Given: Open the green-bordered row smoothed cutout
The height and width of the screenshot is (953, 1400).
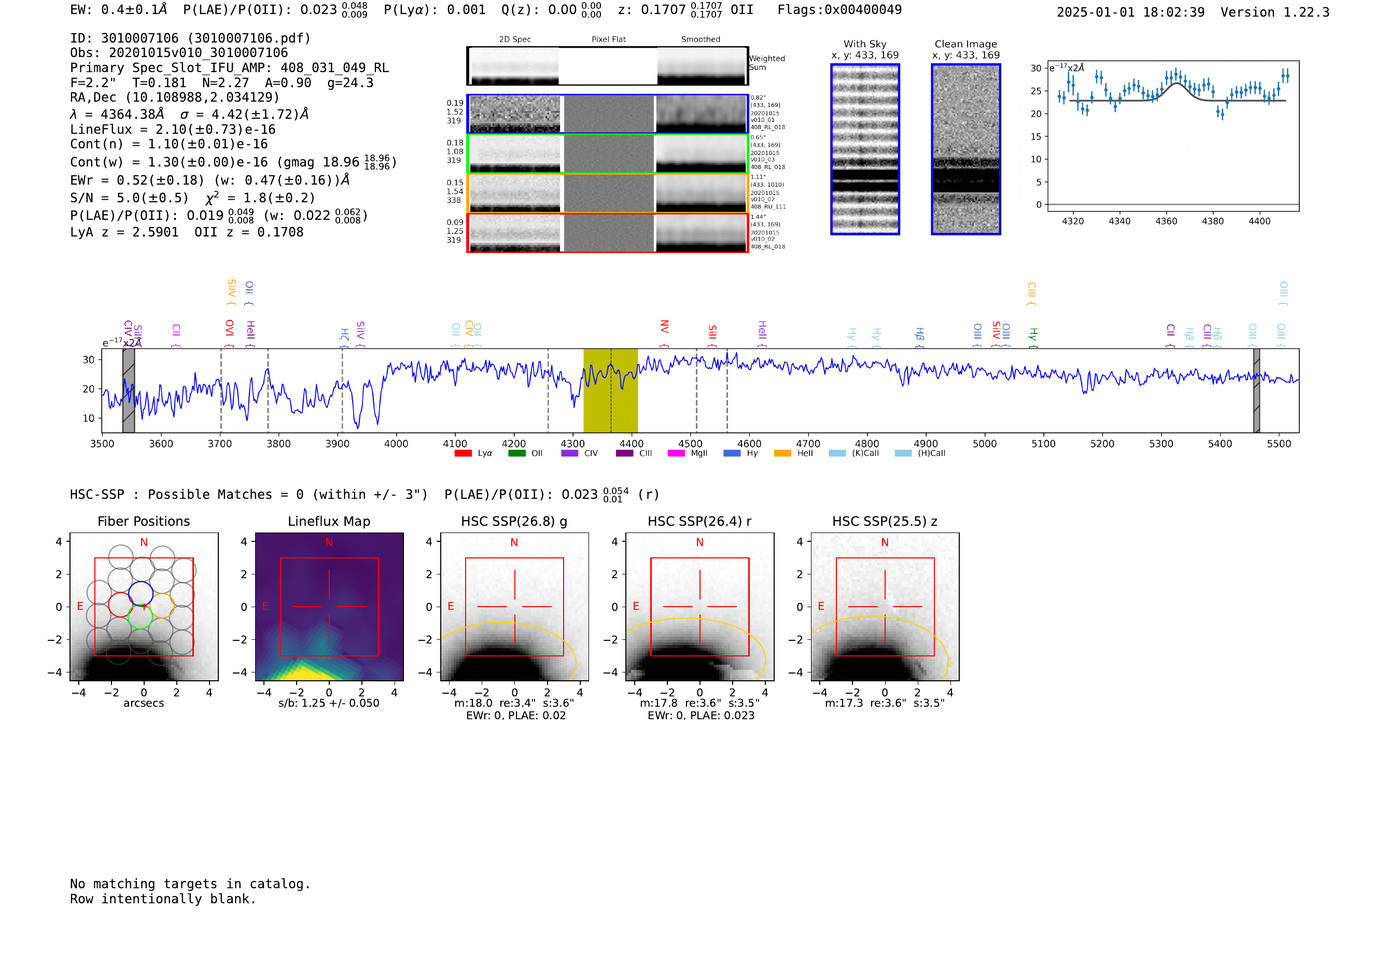Looking at the screenshot, I should (702, 154).
